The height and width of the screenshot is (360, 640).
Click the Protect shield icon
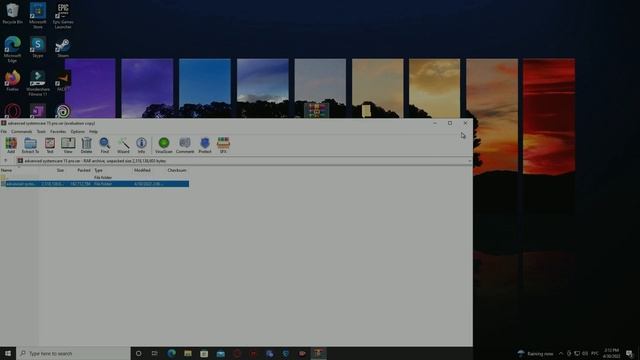coord(205,145)
